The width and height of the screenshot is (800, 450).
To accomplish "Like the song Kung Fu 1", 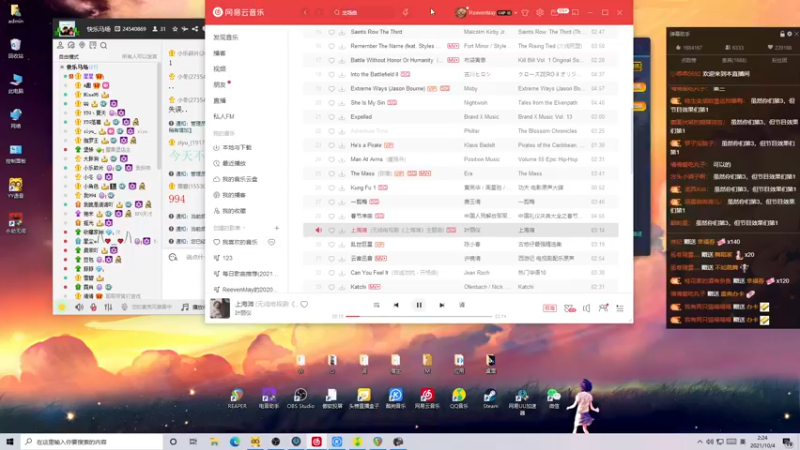I will pyautogui.click(x=331, y=188).
